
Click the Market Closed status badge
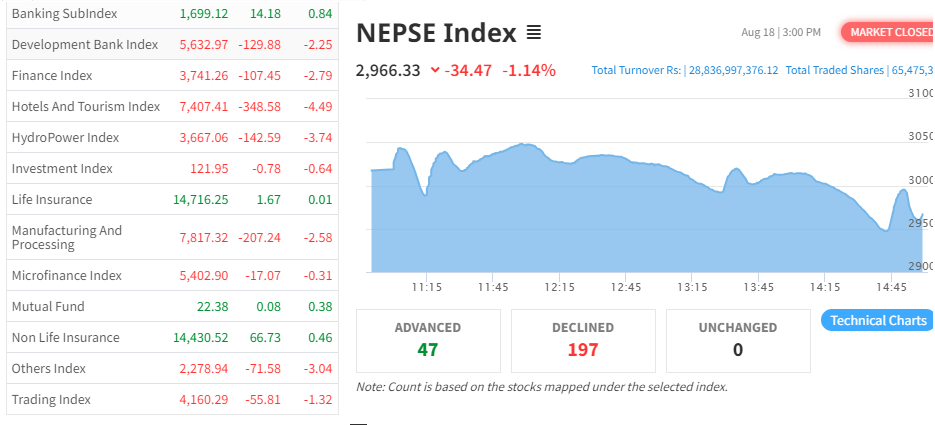(x=887, y=32)
